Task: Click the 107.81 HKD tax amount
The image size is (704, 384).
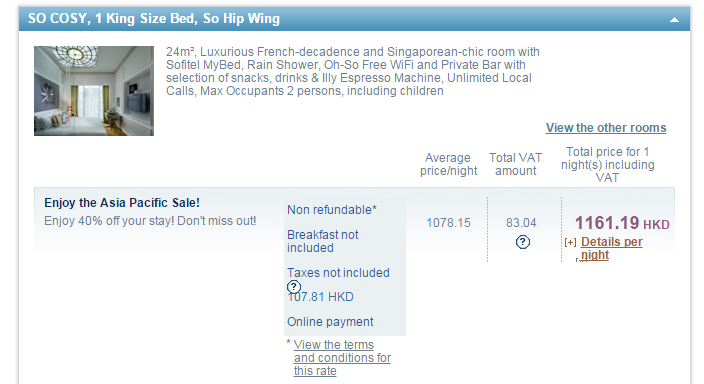Action: 321,297
